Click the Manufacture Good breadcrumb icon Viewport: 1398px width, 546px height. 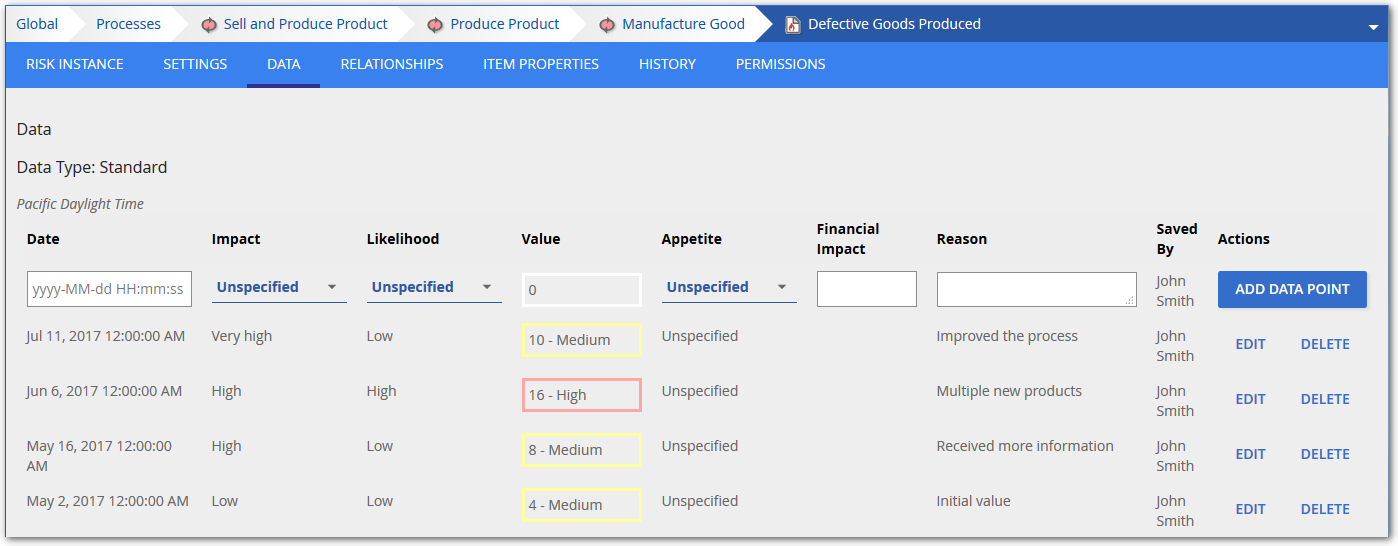[x=607, y=24]
